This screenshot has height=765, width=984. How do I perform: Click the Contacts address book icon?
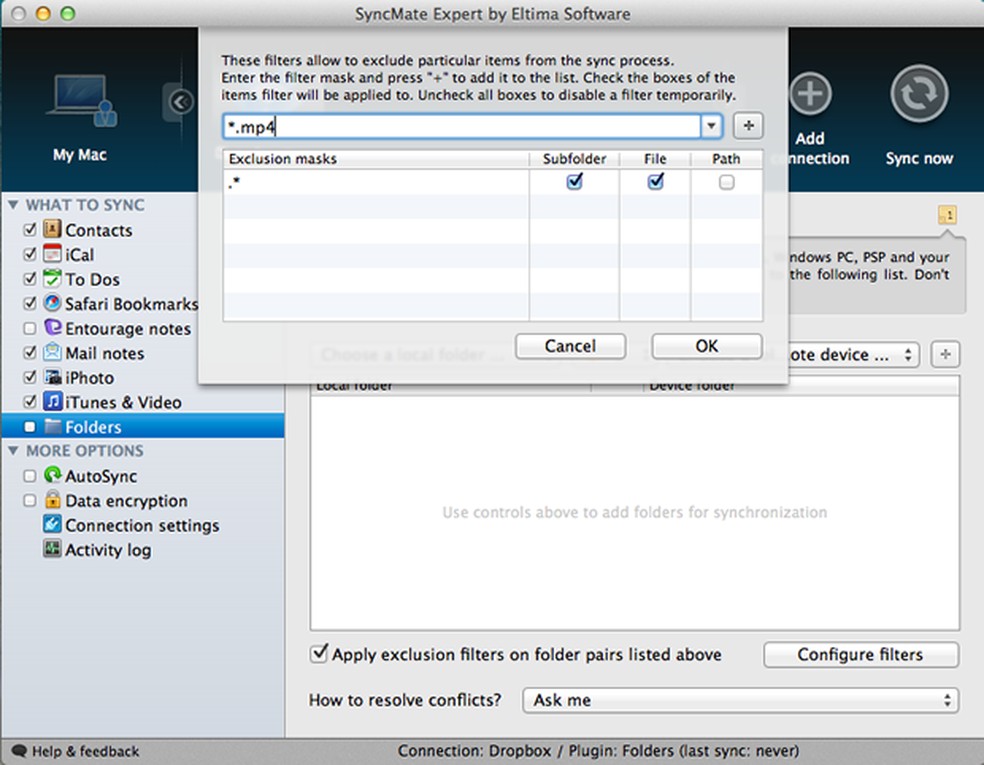(52, 229)
